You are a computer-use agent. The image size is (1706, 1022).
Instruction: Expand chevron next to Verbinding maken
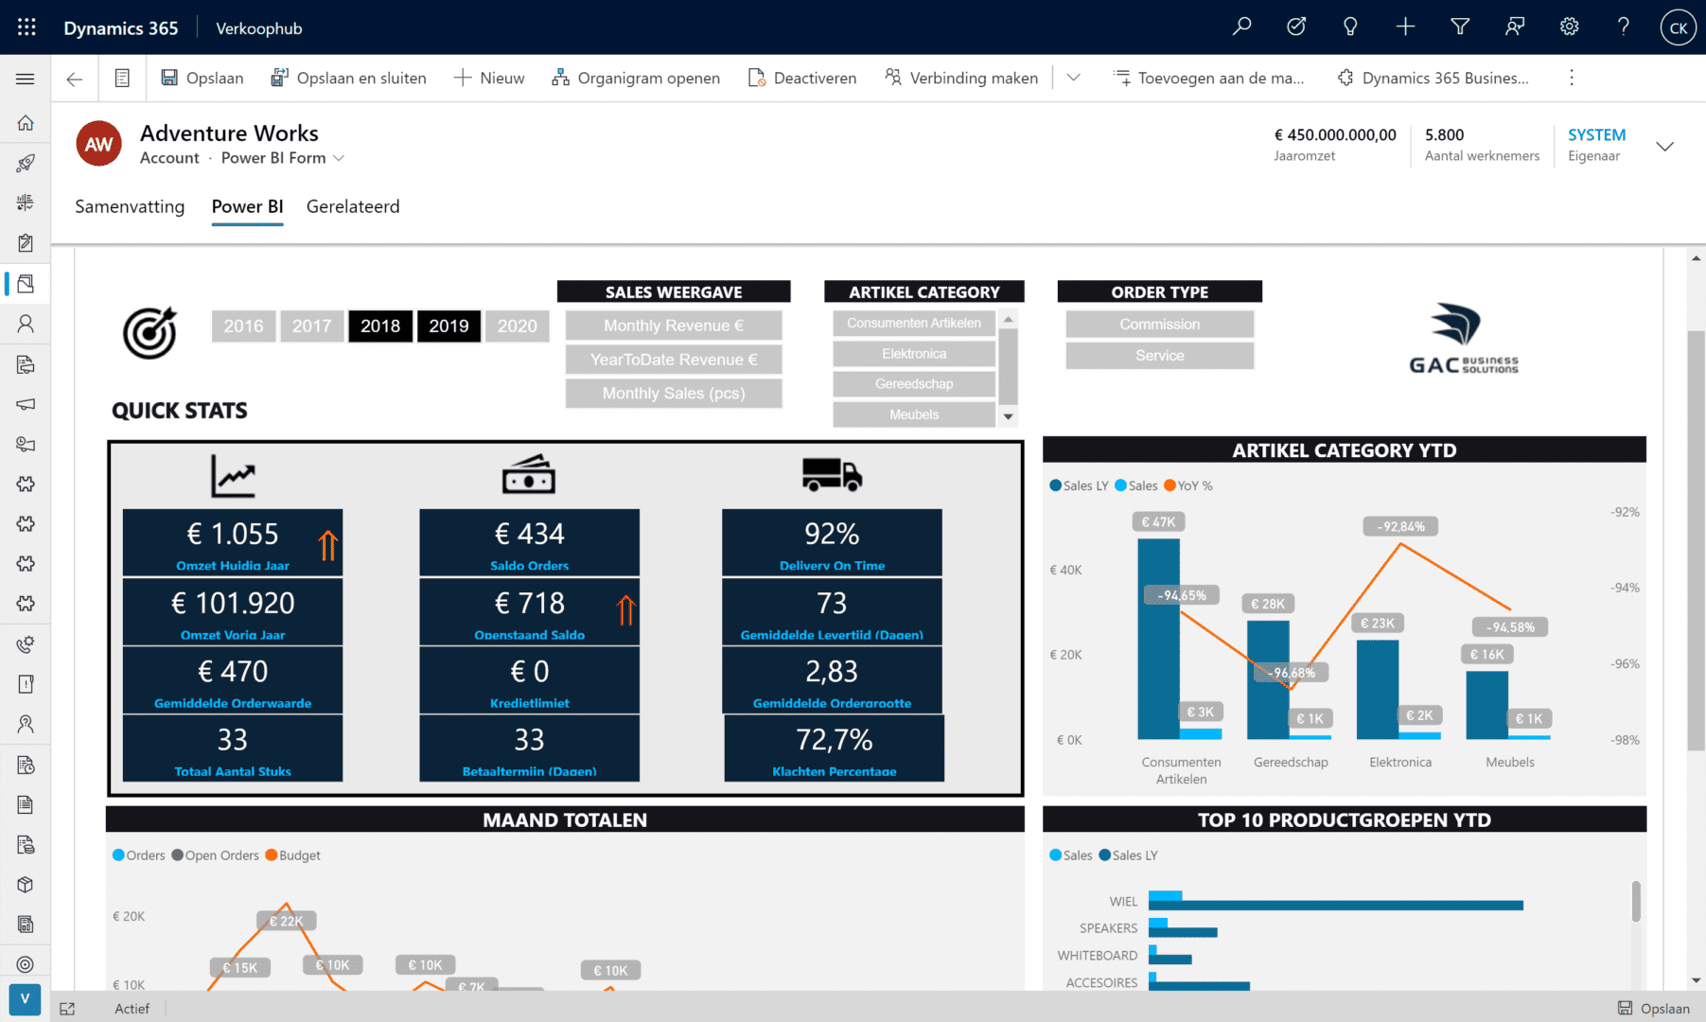click(1073, 78)
